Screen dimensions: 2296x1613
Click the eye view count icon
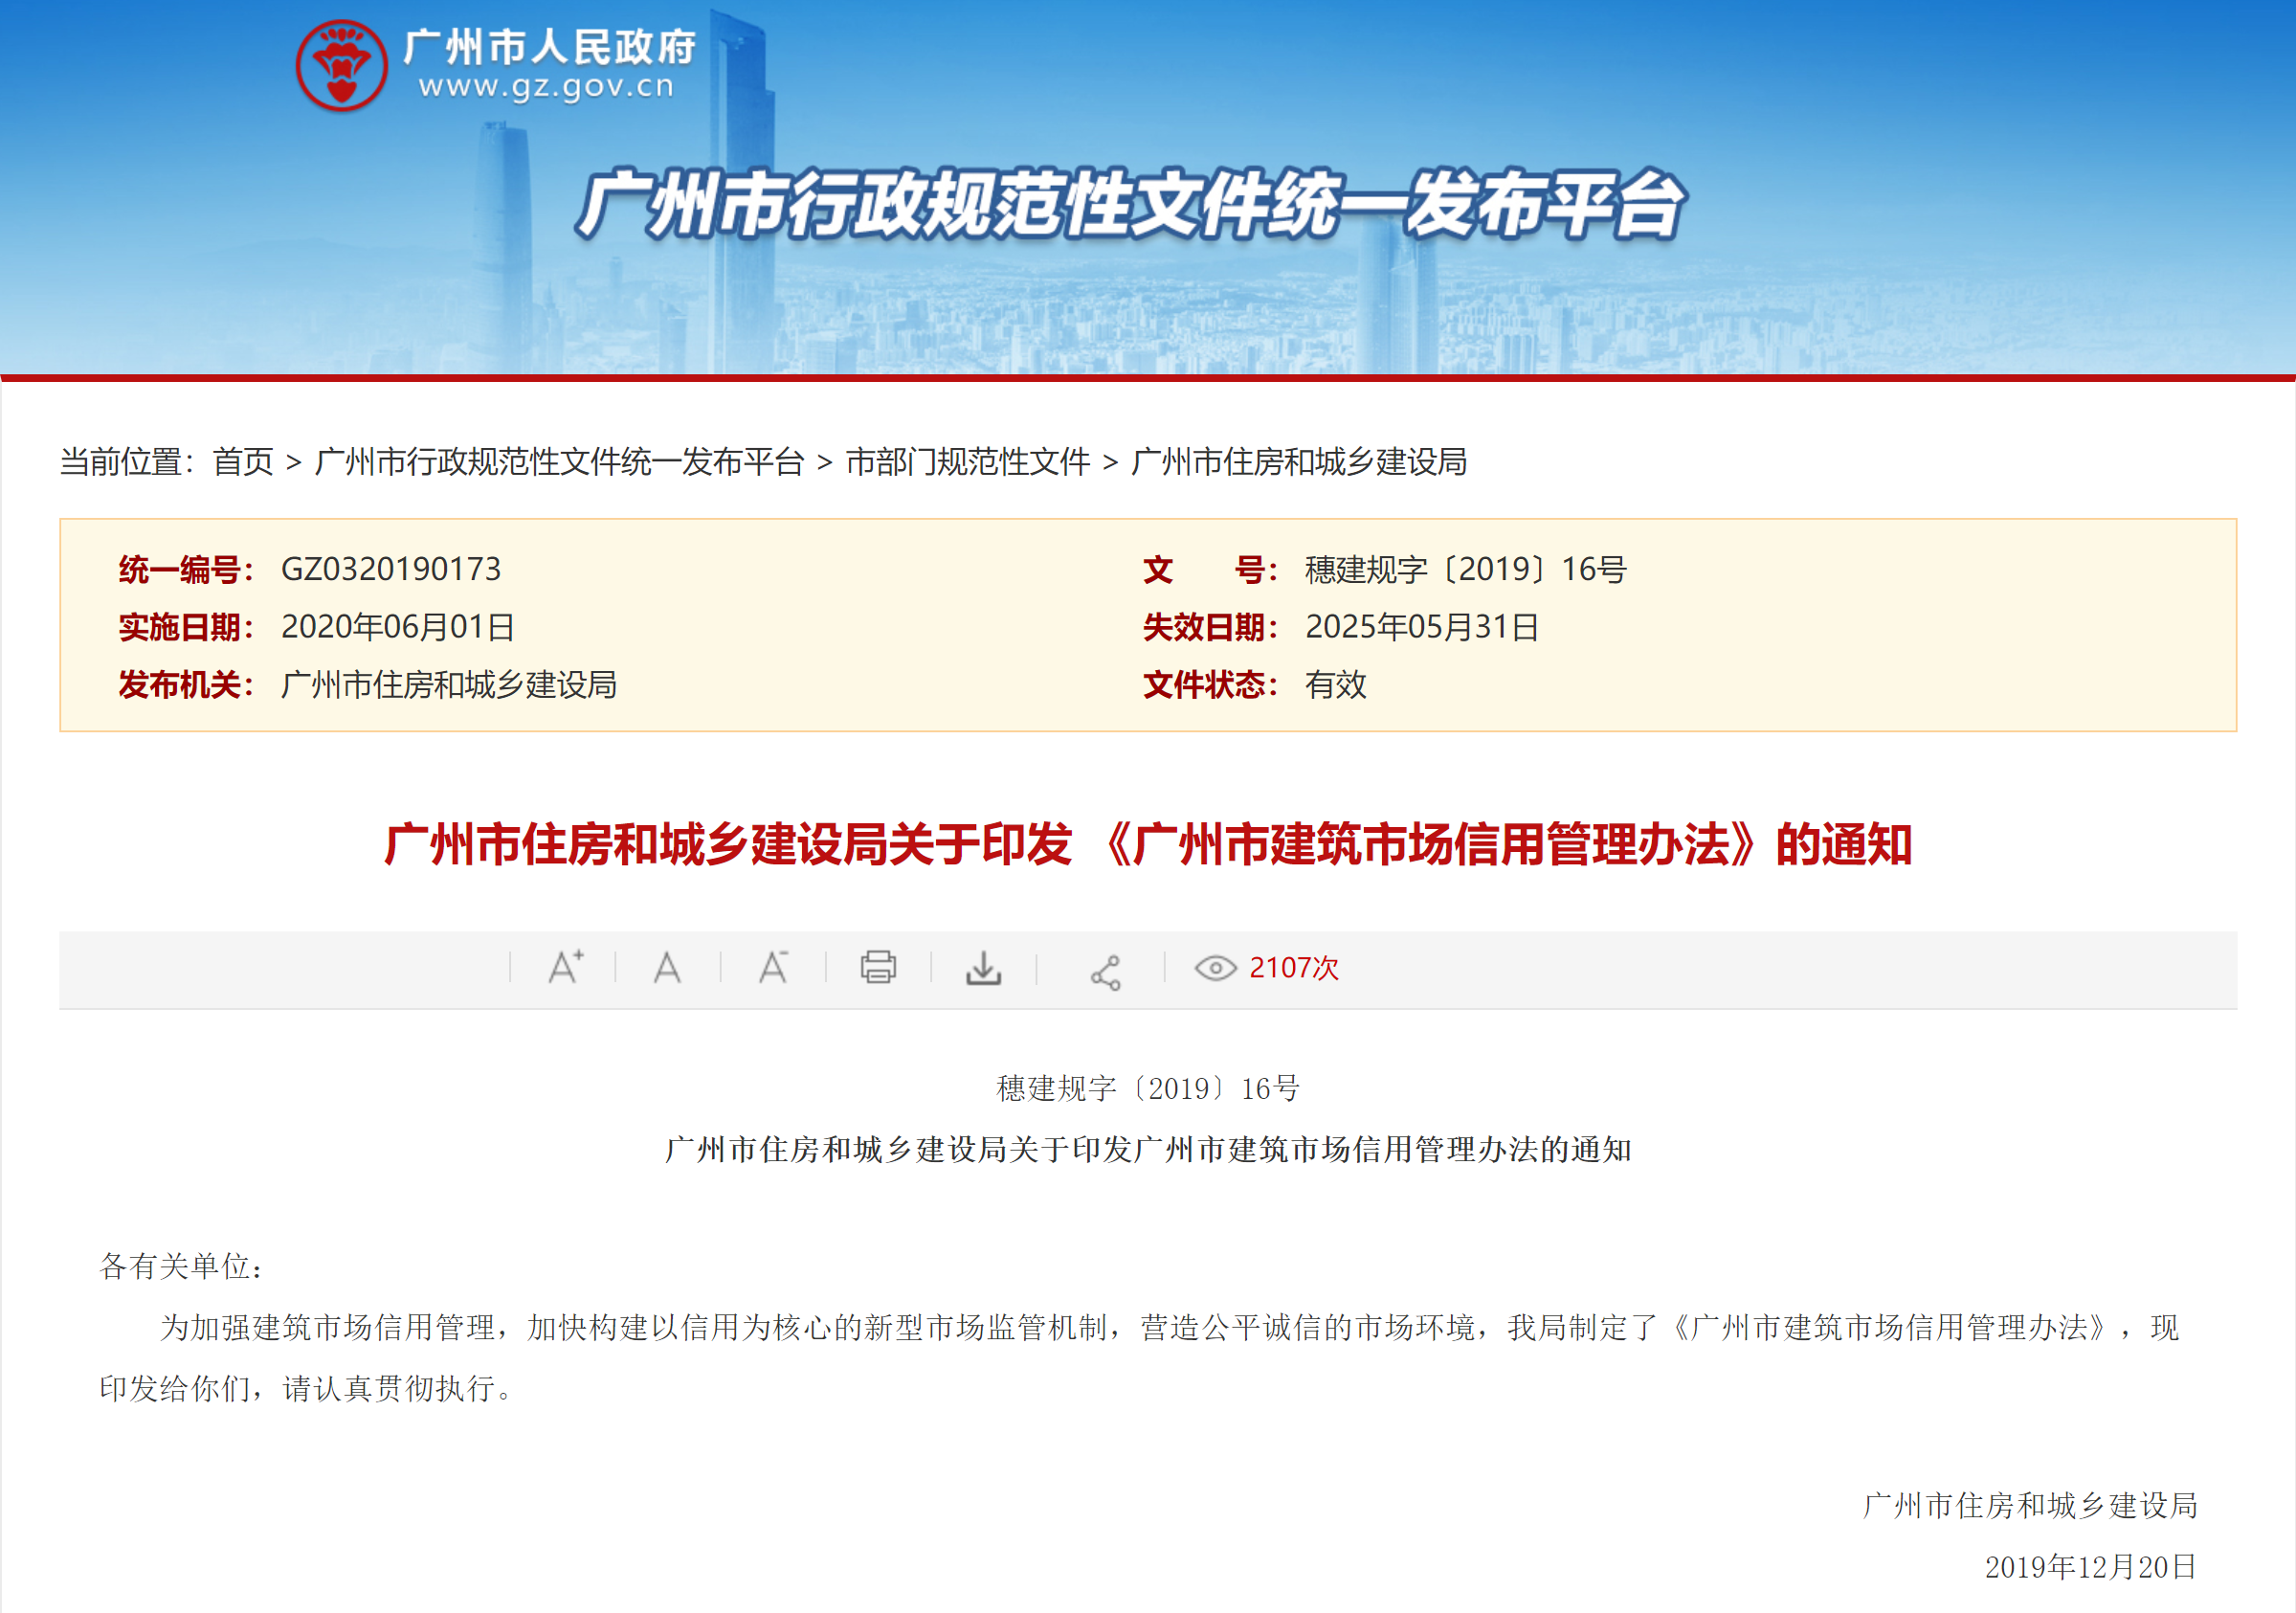click(x=1215, y=968)
